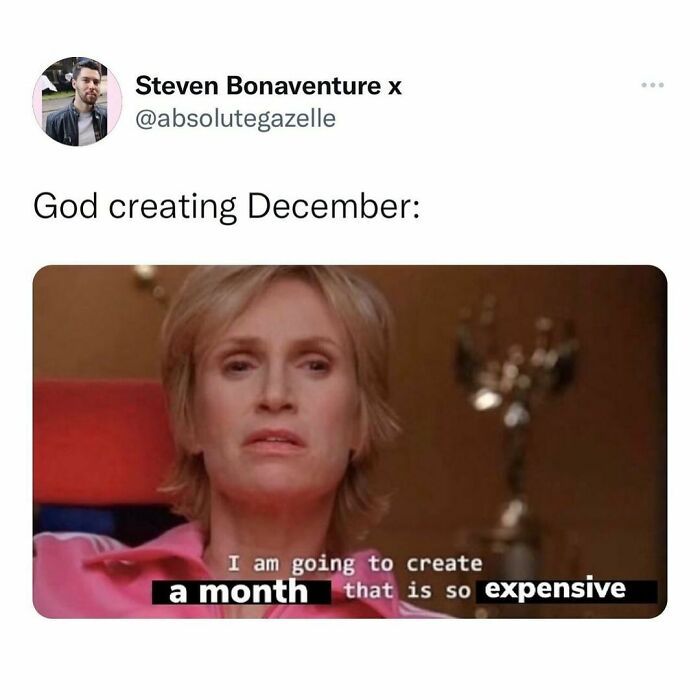
Task: Open the three-dot more options menu
Action: point(653,84)
